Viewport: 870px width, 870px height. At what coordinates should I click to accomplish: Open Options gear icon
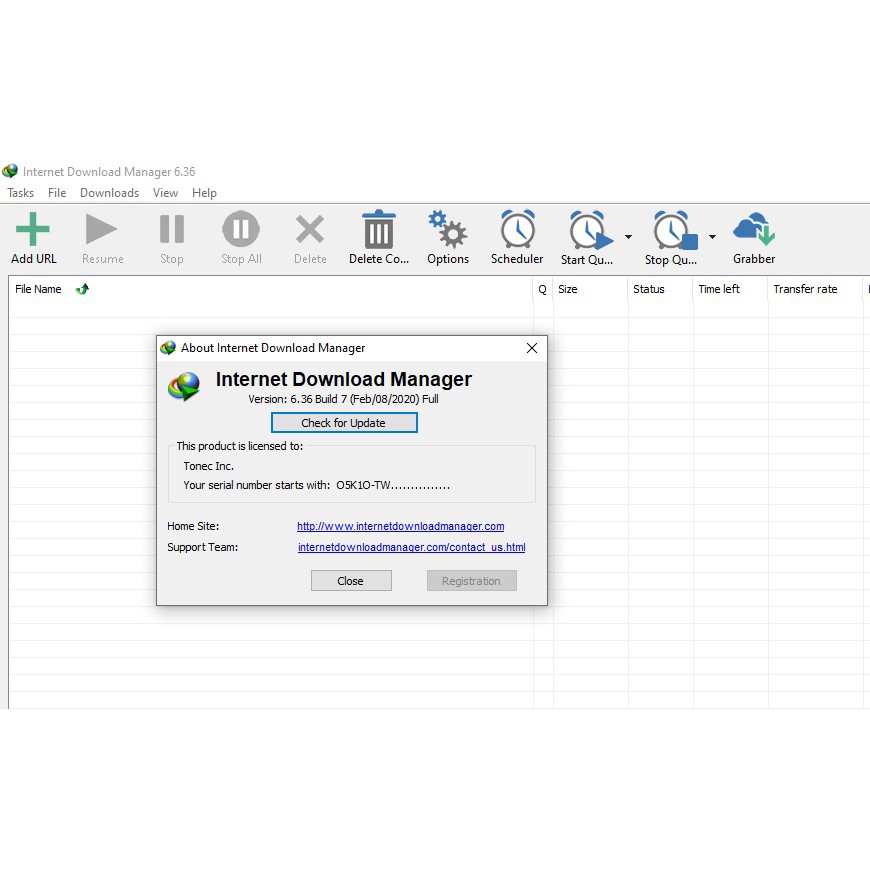447,230
